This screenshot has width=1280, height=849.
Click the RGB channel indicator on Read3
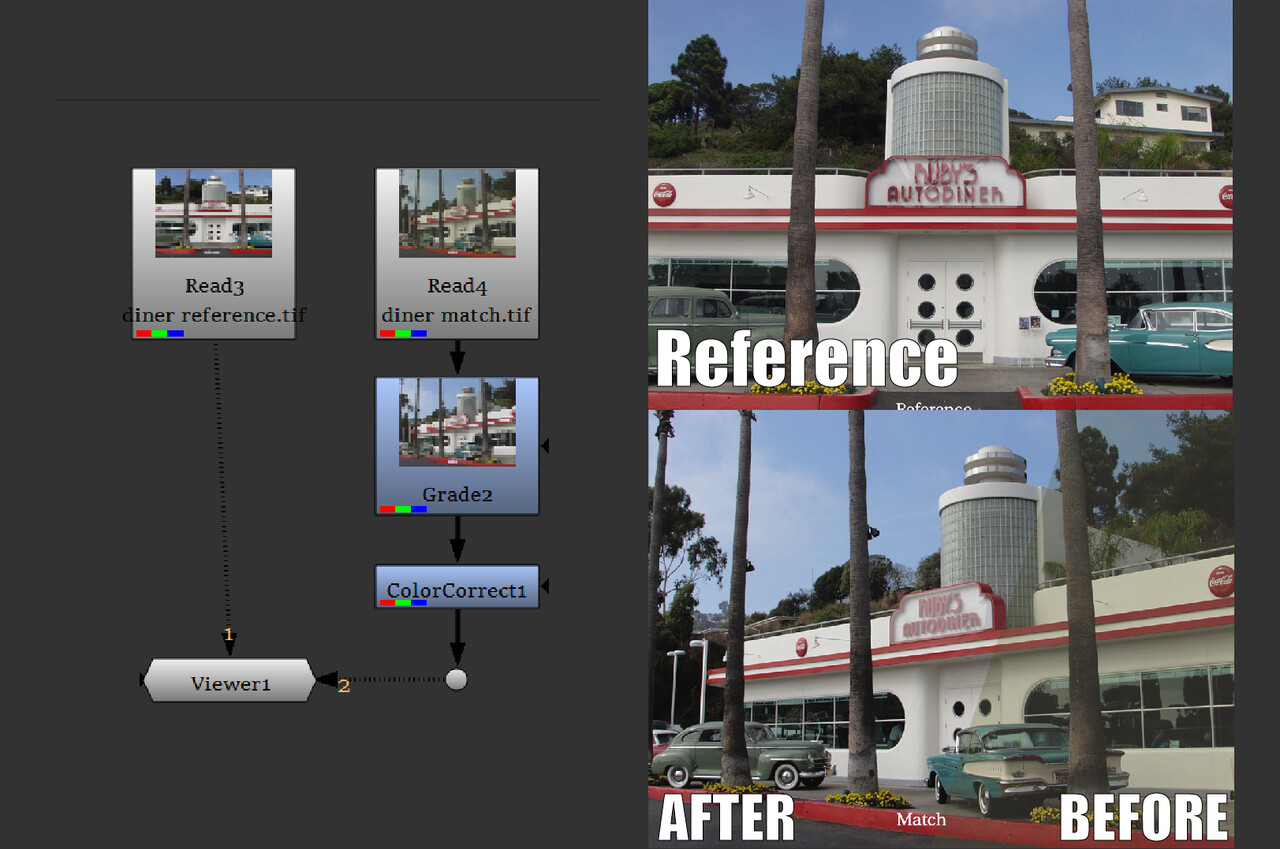[160, 333]
